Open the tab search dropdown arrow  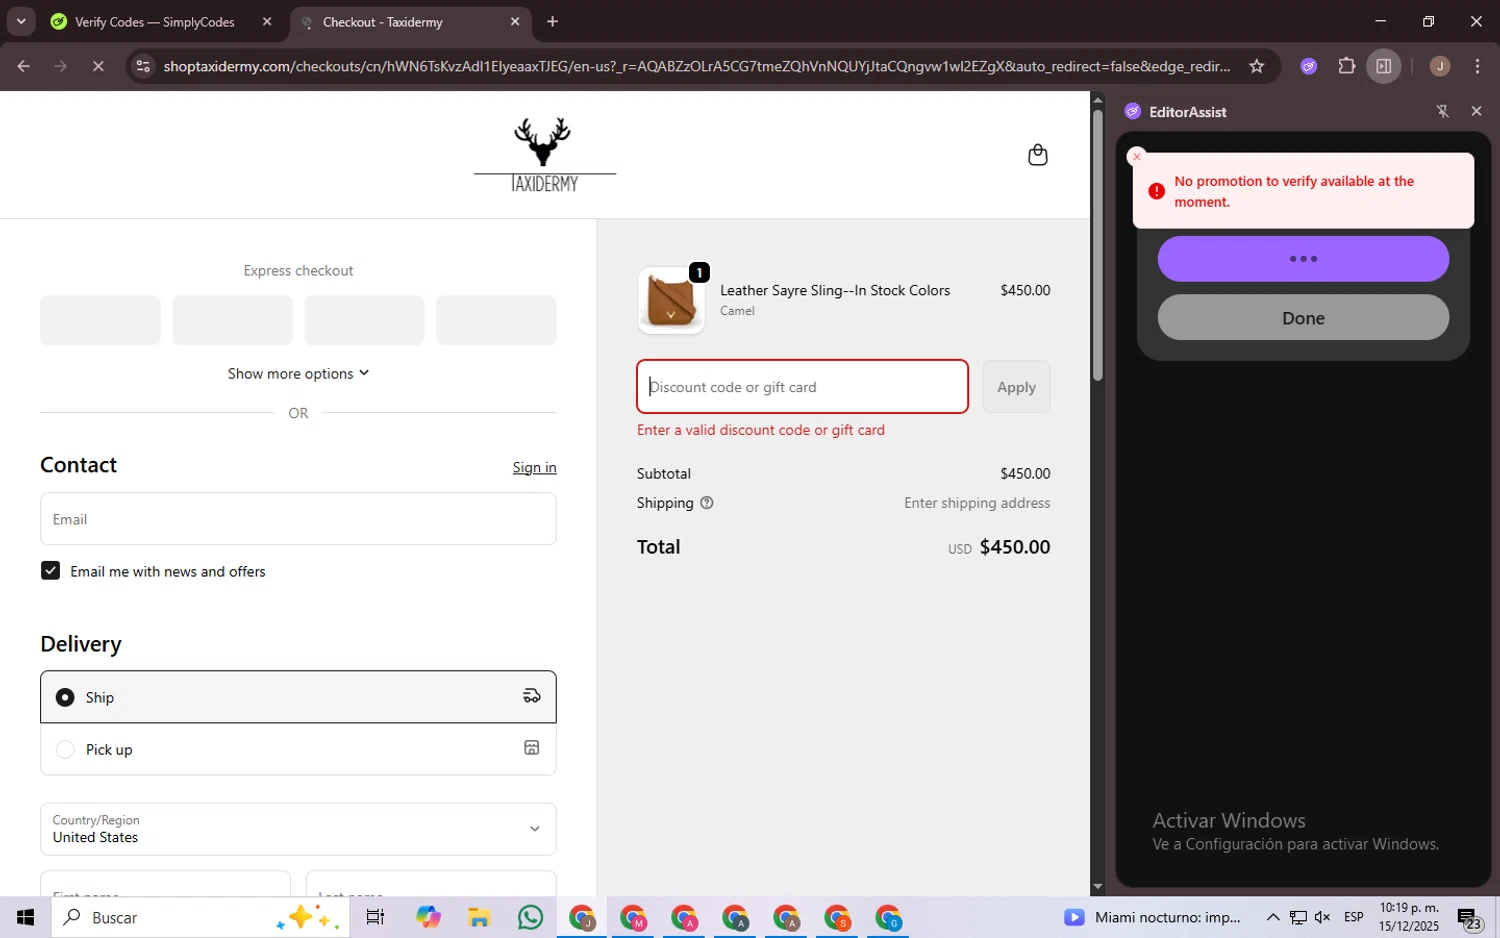click(x=21, y=21)
